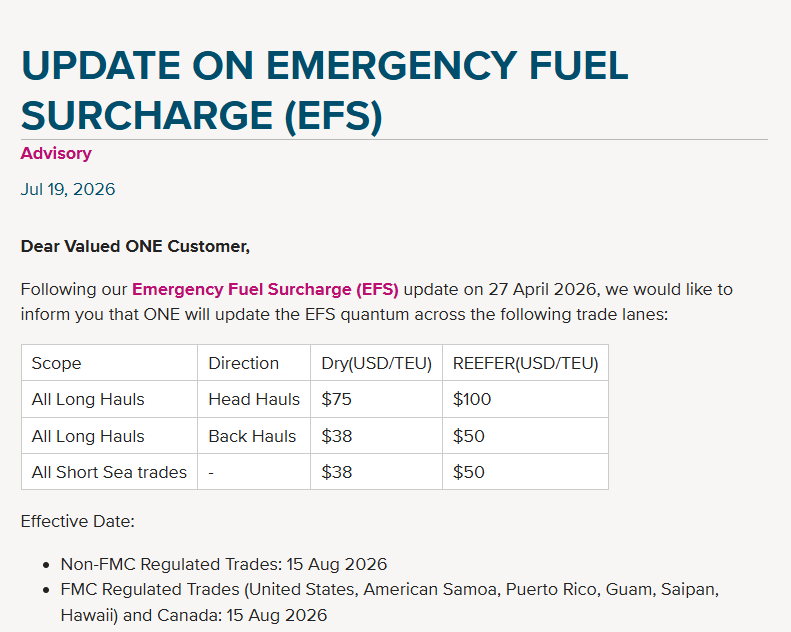Click the Short Sea $50 reefer cell
791x632 pixels.
coord(525,472)
